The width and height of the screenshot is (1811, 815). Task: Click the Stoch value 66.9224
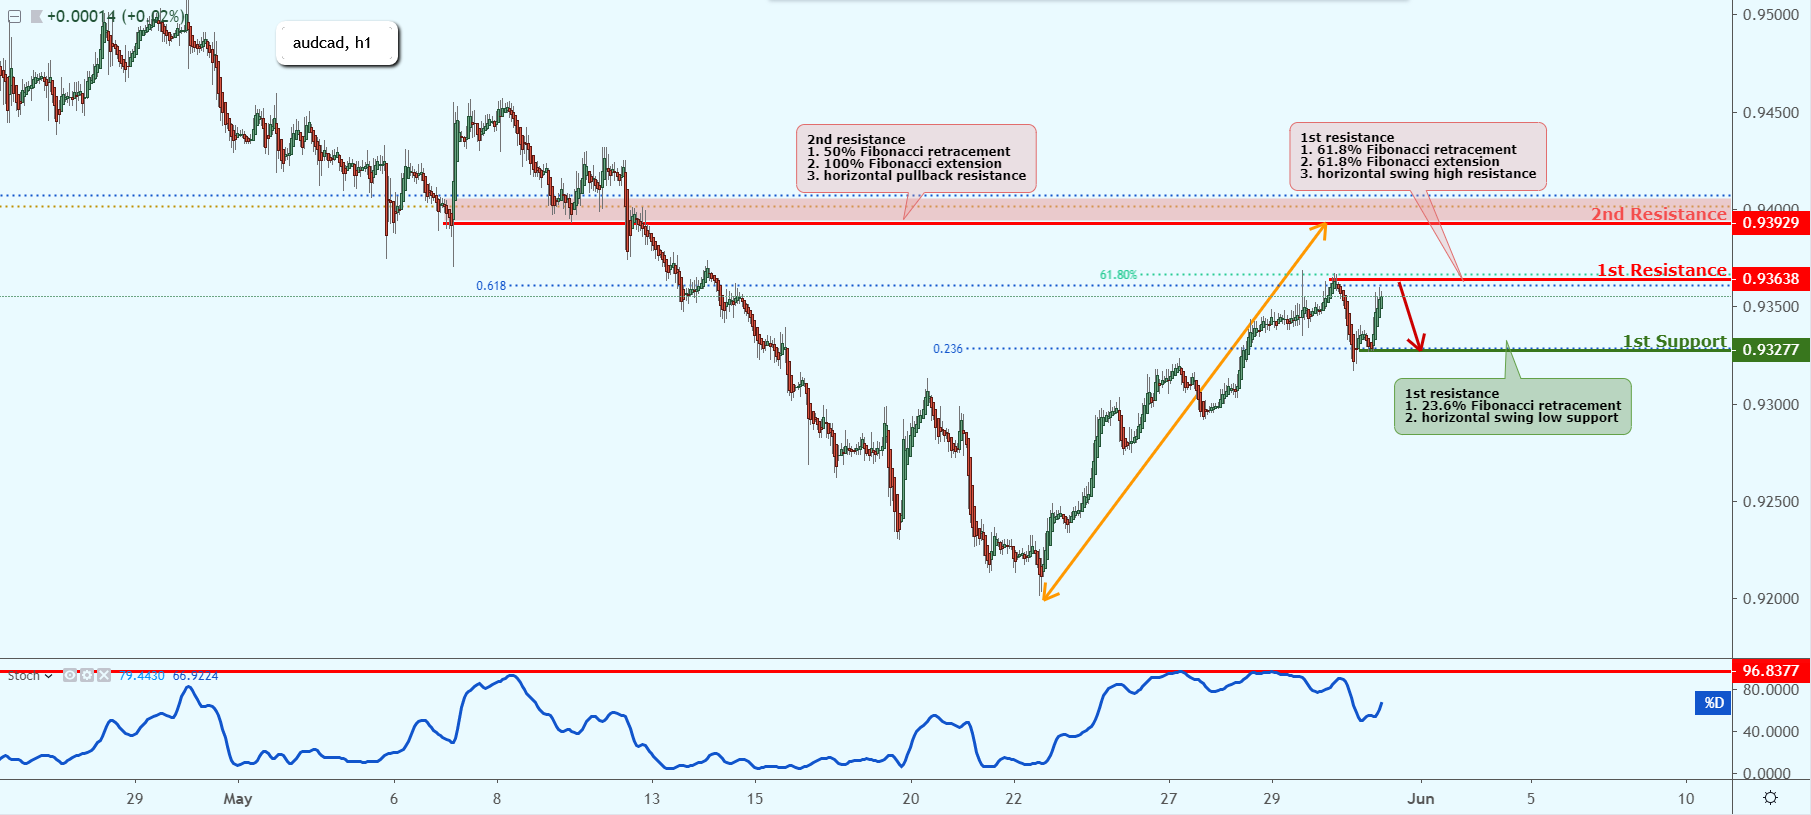point(195,676)
